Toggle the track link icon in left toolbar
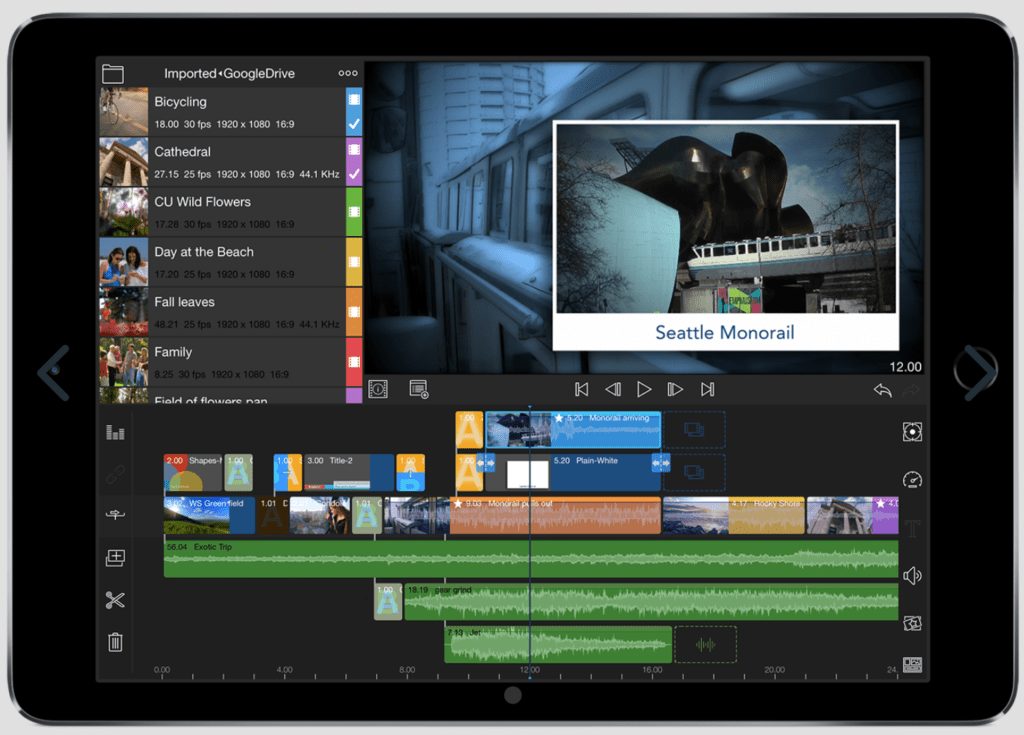 click(x=115, y=473)
